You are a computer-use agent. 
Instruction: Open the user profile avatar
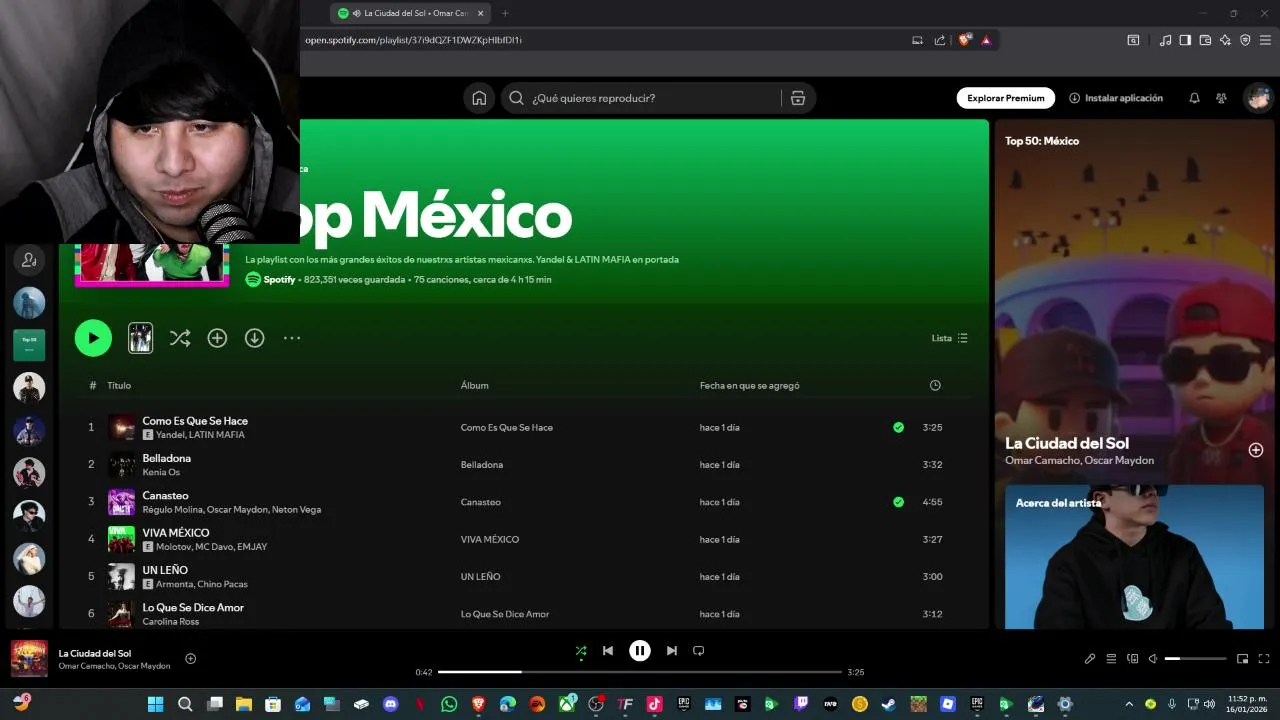1258,98
